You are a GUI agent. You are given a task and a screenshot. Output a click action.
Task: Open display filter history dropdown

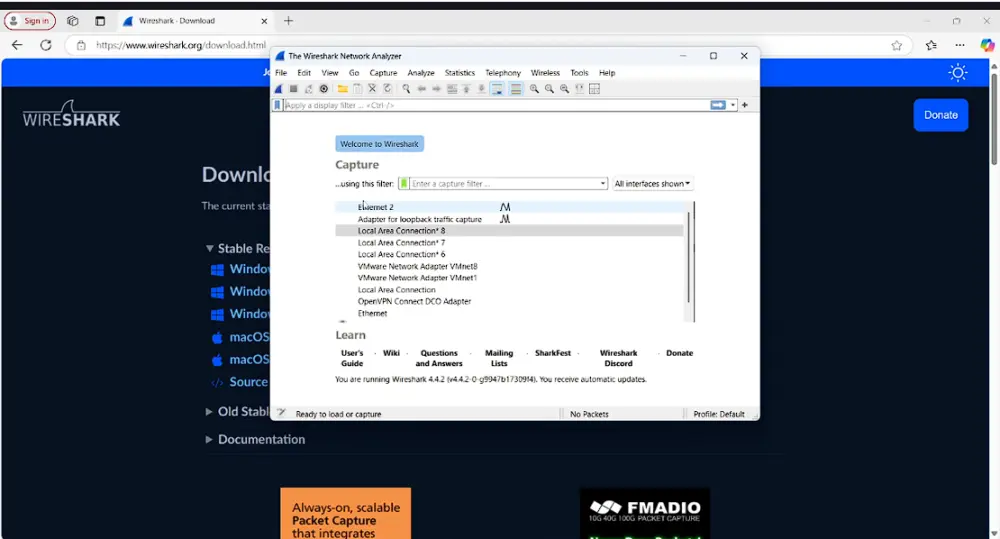(x=733, y=105)
